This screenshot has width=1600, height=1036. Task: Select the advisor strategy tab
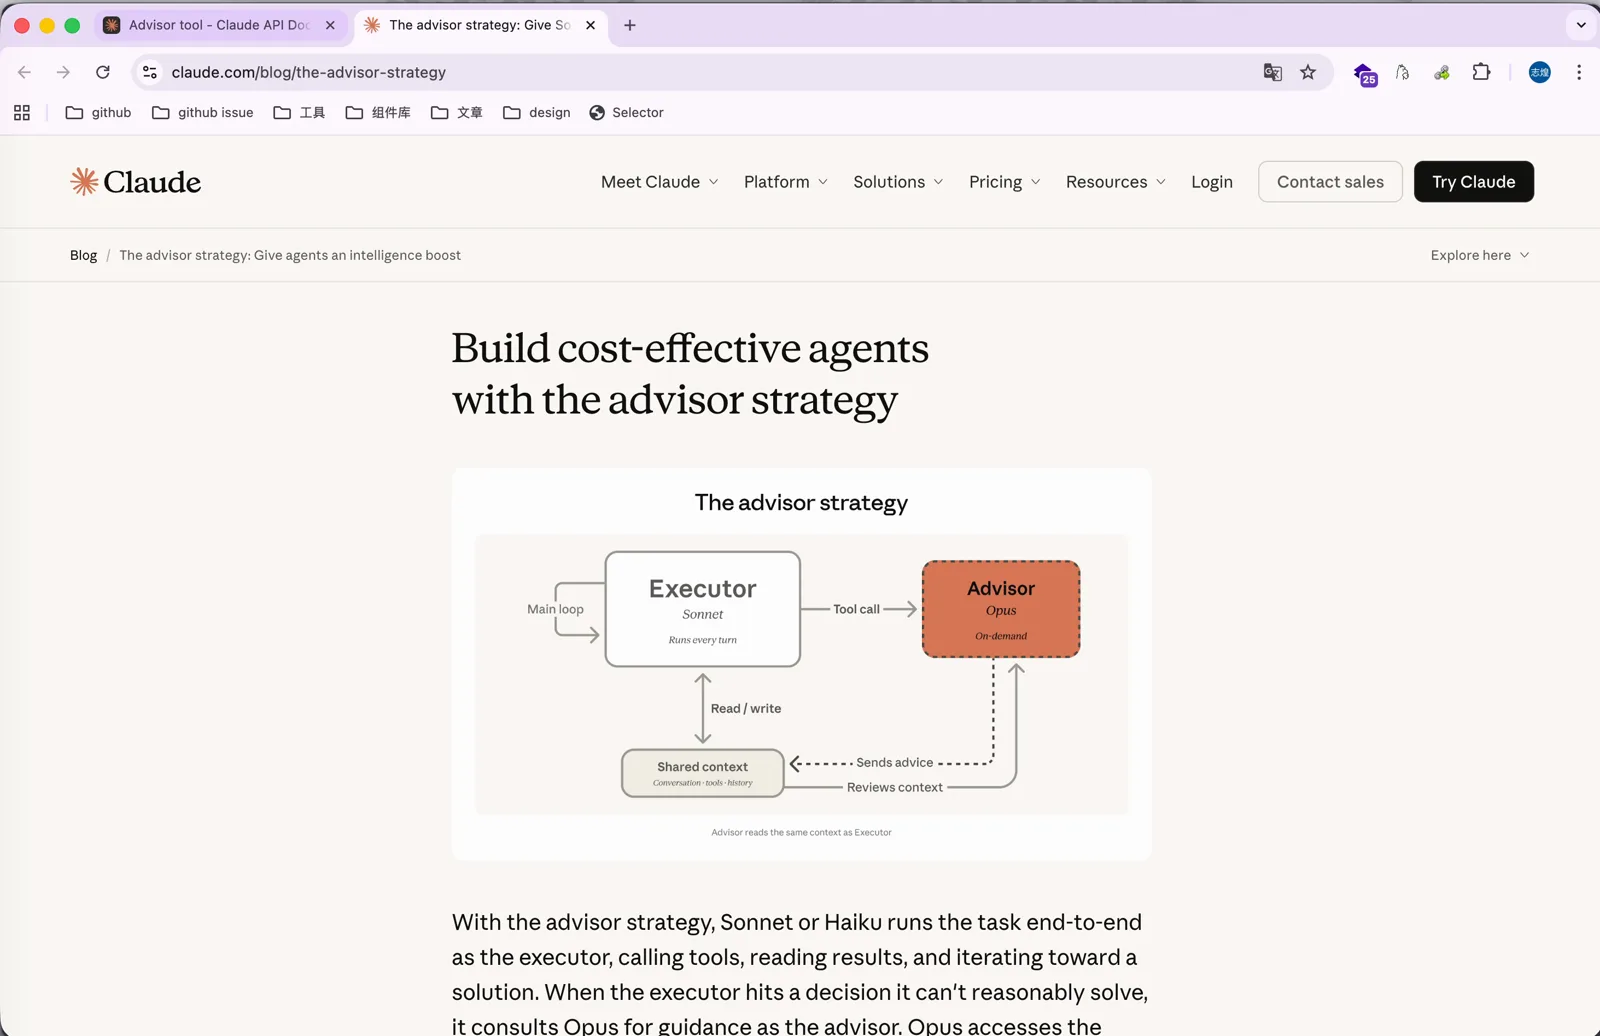[481, 25]
